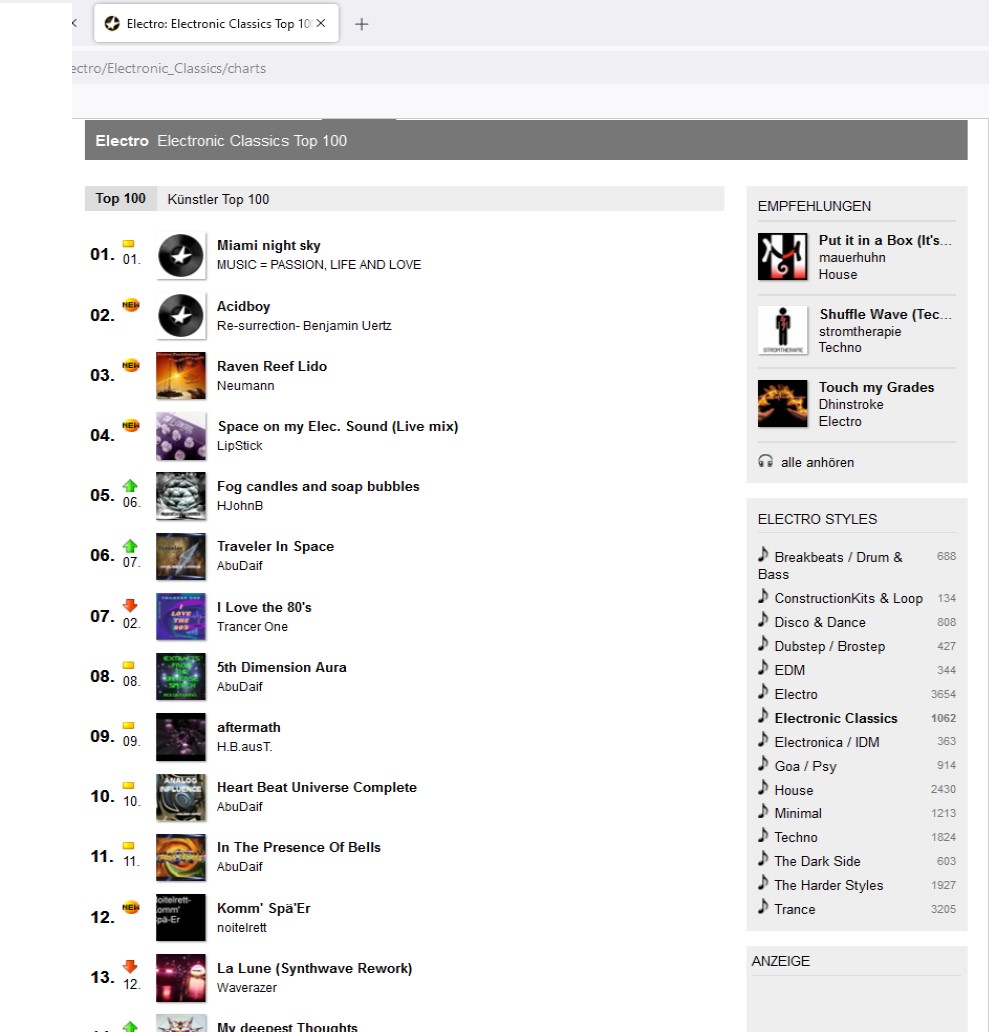Click the Shuffle Wave recommendation thumbnail
Image resolution: width=989 pixels, height=1032 pixels.
point(782,330)
